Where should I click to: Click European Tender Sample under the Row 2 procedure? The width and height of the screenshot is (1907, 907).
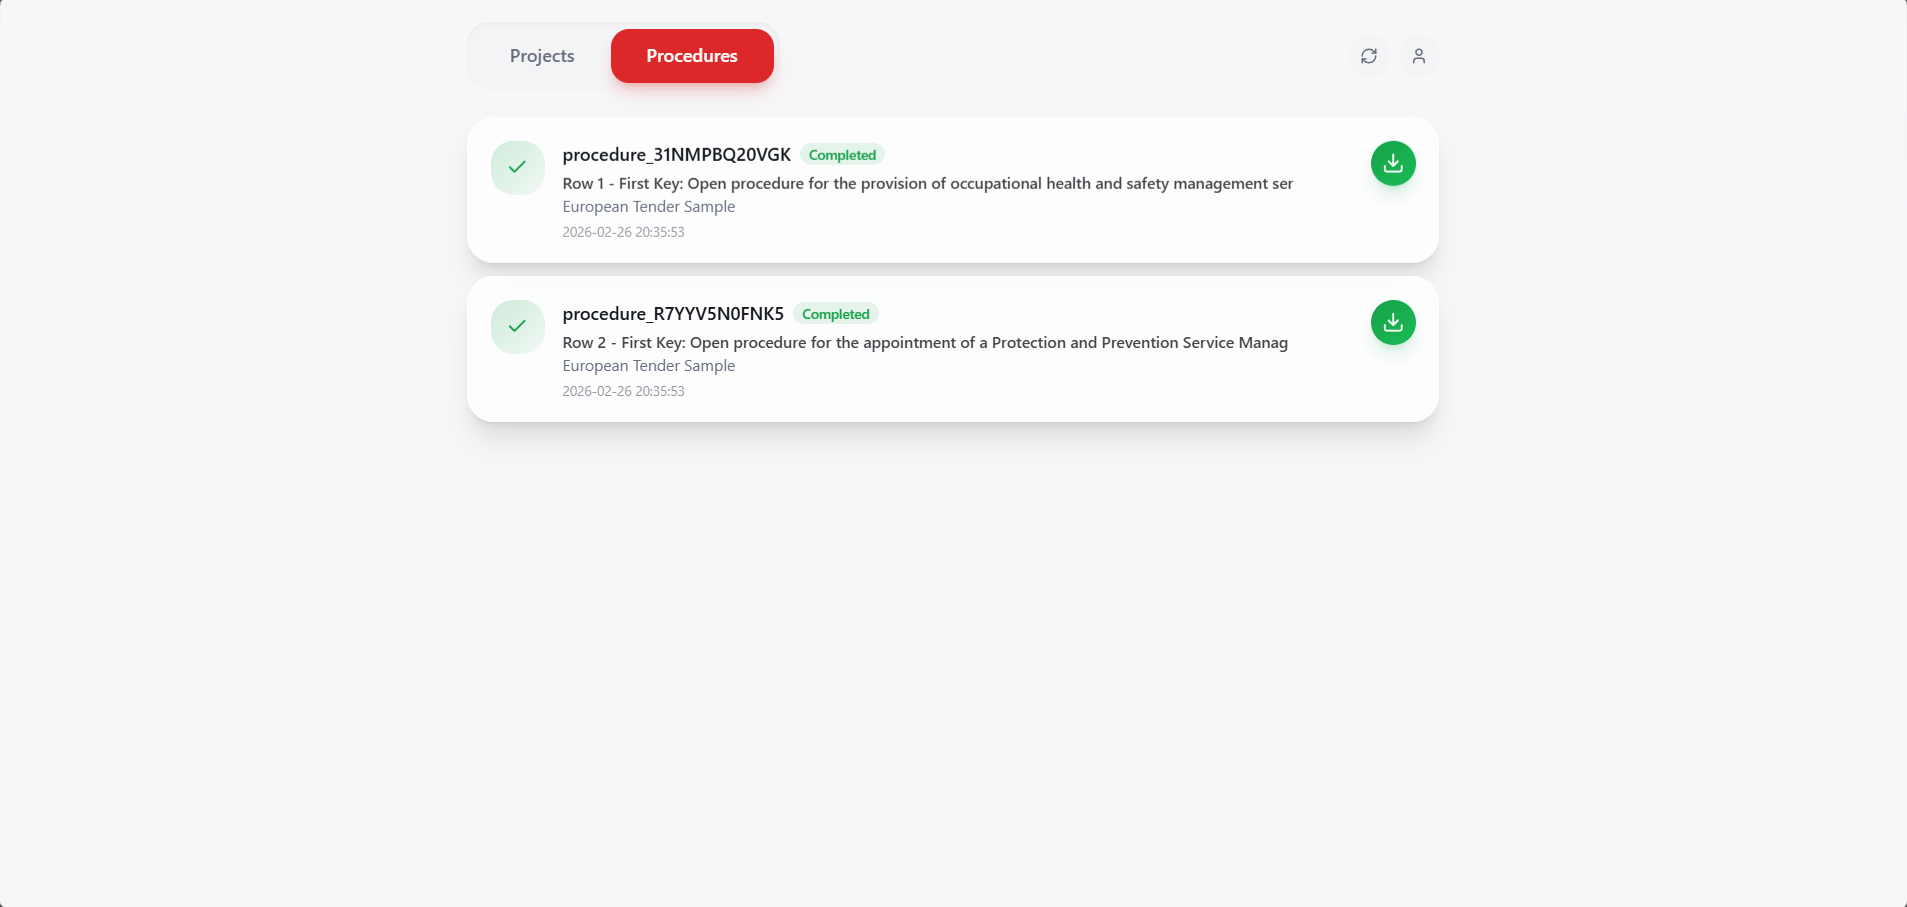(648, 366)
